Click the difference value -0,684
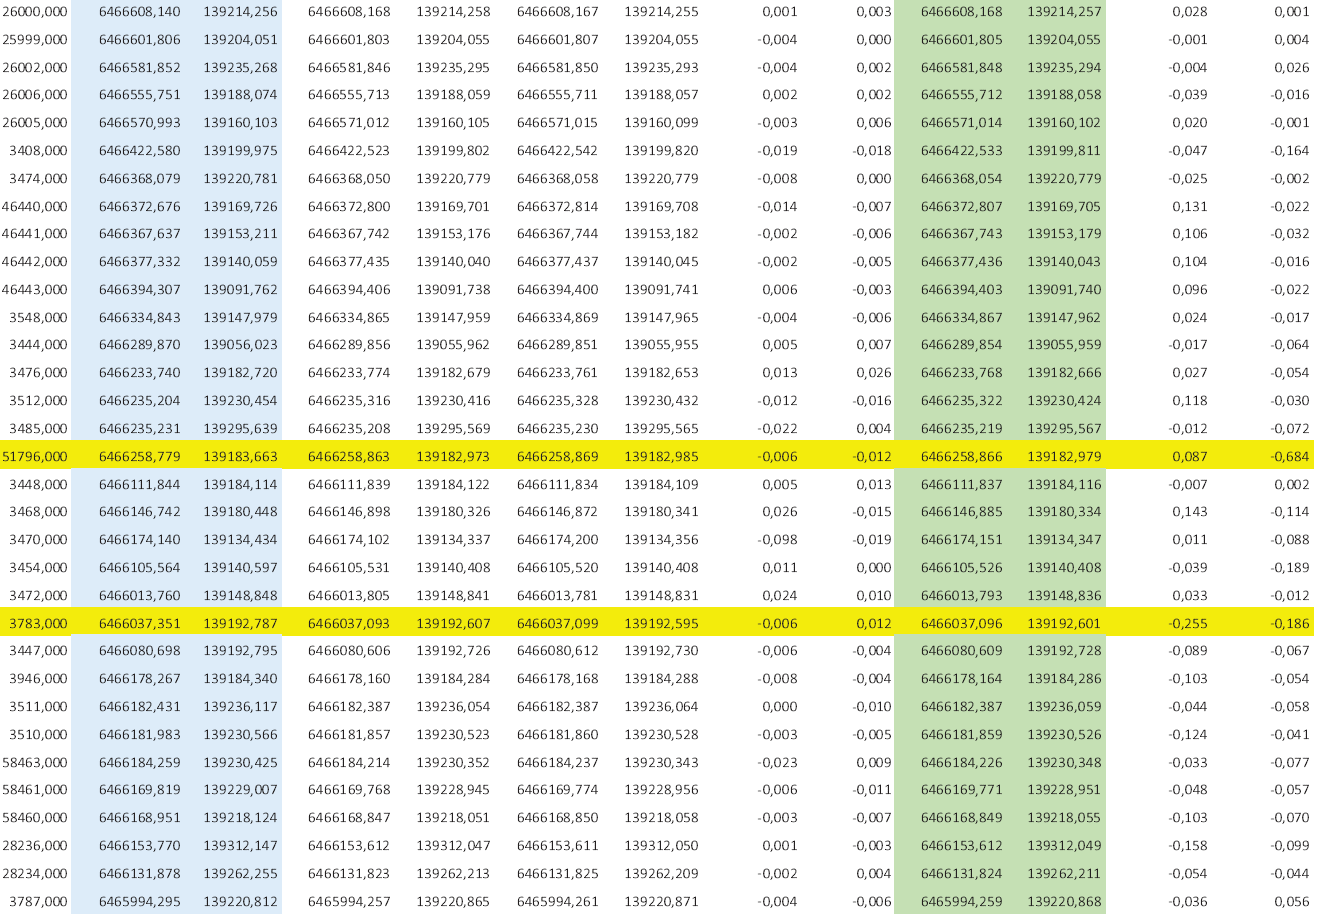Screen dimensions: 1320x916 1289,457
